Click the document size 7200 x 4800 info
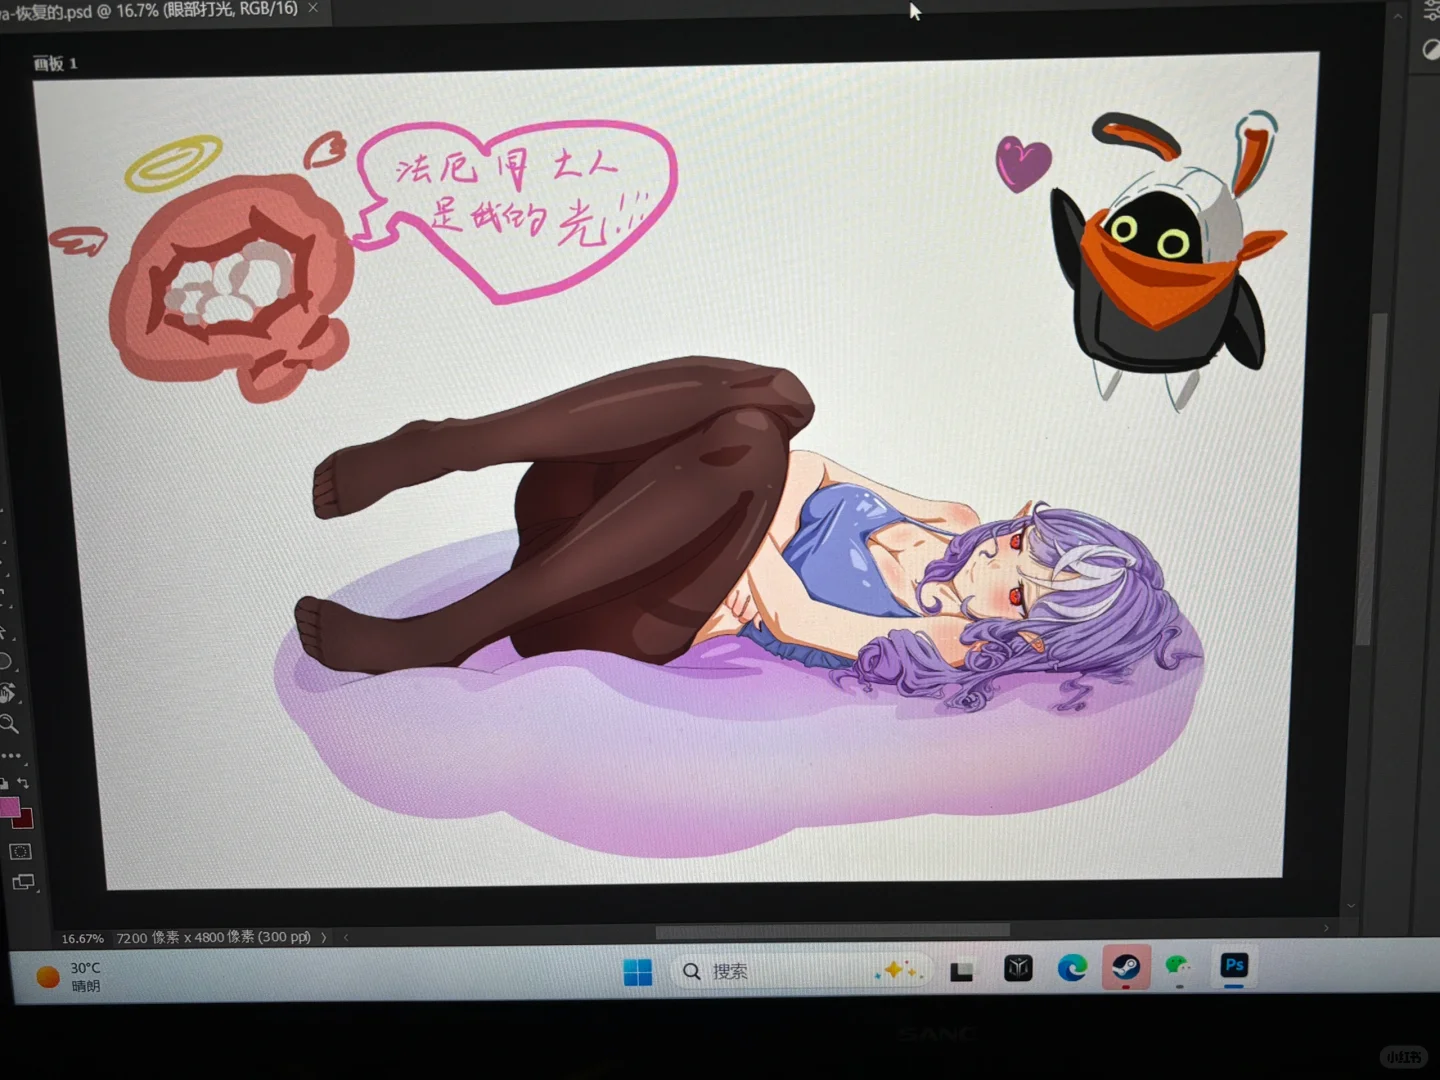Screen dimensions: 1440x1080 pos(213,937)
